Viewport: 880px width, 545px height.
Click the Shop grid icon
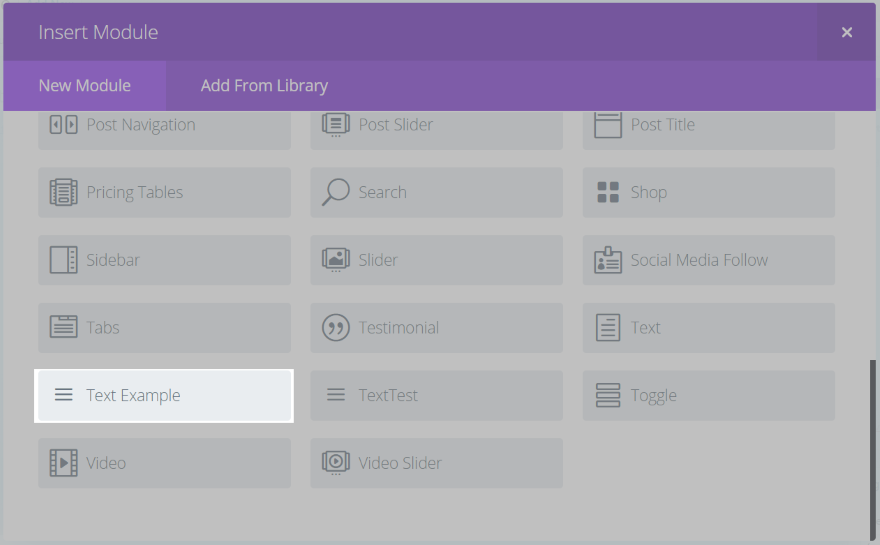click(608, 192)
